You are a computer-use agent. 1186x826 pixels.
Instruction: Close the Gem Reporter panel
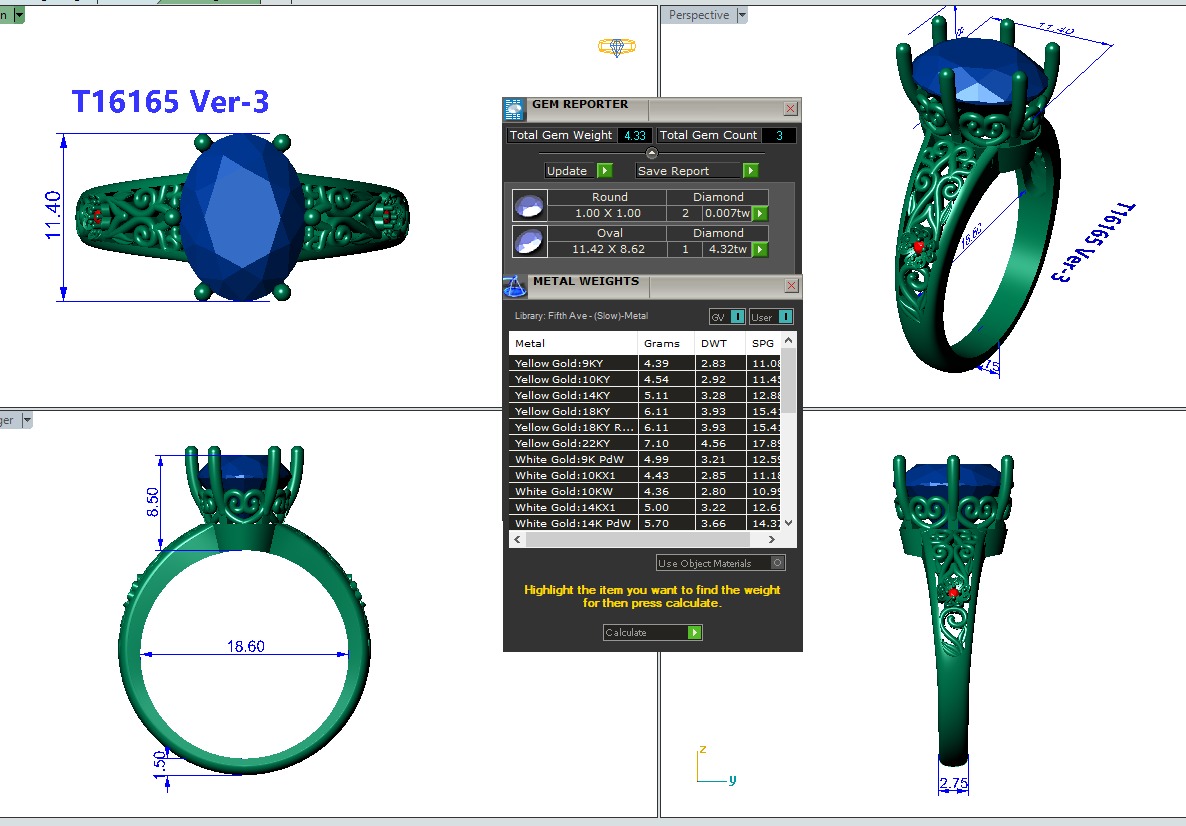(x=790, y=108)
